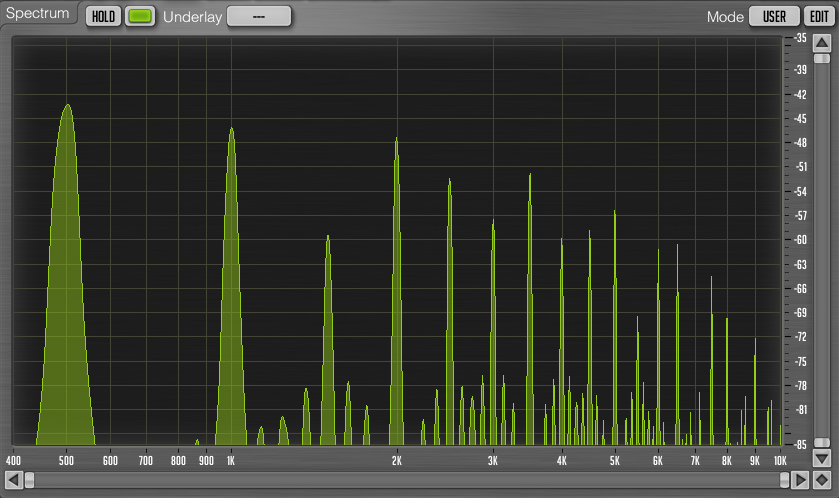Image resolution: width=839 pixels, height=498 pixels.
Task: Click the Spectrum panel title
Action: [x=38, y=14]
